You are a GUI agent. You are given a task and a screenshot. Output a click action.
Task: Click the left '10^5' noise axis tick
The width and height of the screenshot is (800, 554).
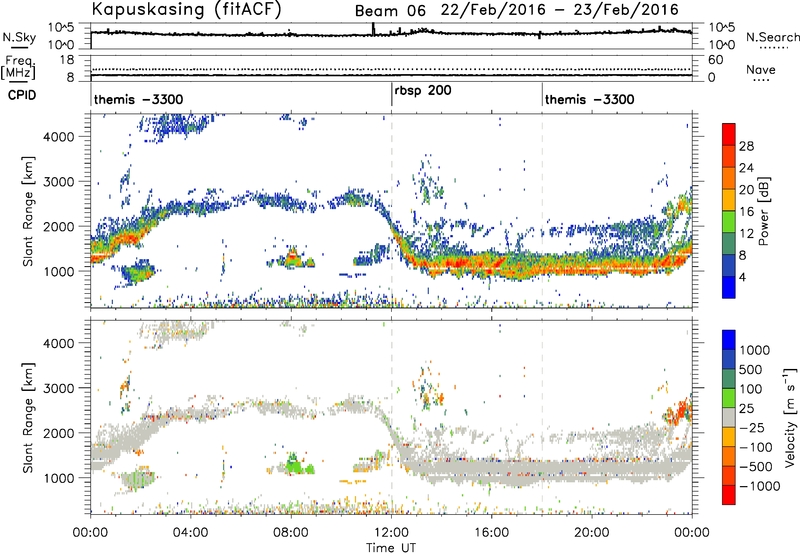62,28
